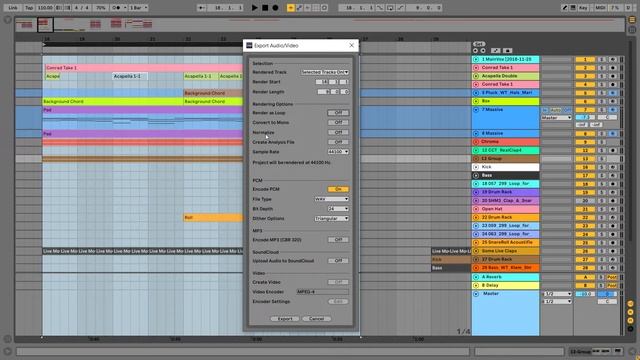The height and width of the screenshot is (360, 640).
Task: Click the Master volume value field
Action: click(585, 294)
